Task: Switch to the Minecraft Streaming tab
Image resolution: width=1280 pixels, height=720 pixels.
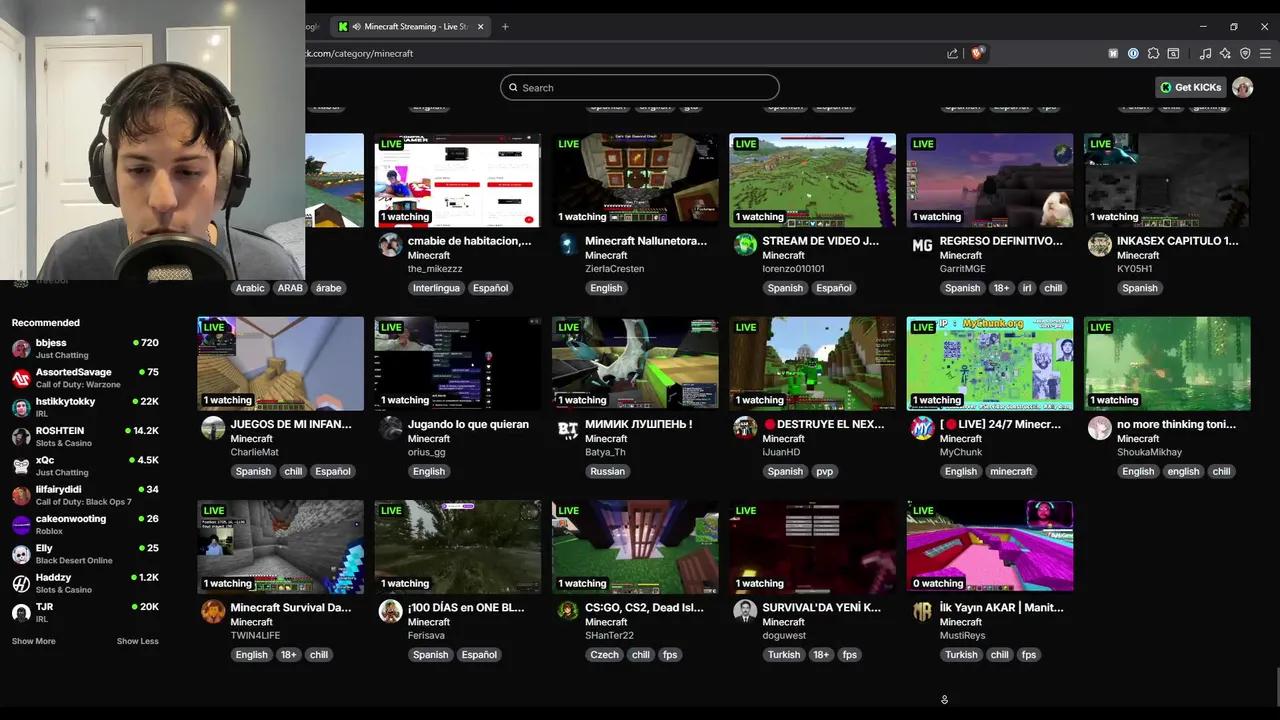Action: [410, 26]
